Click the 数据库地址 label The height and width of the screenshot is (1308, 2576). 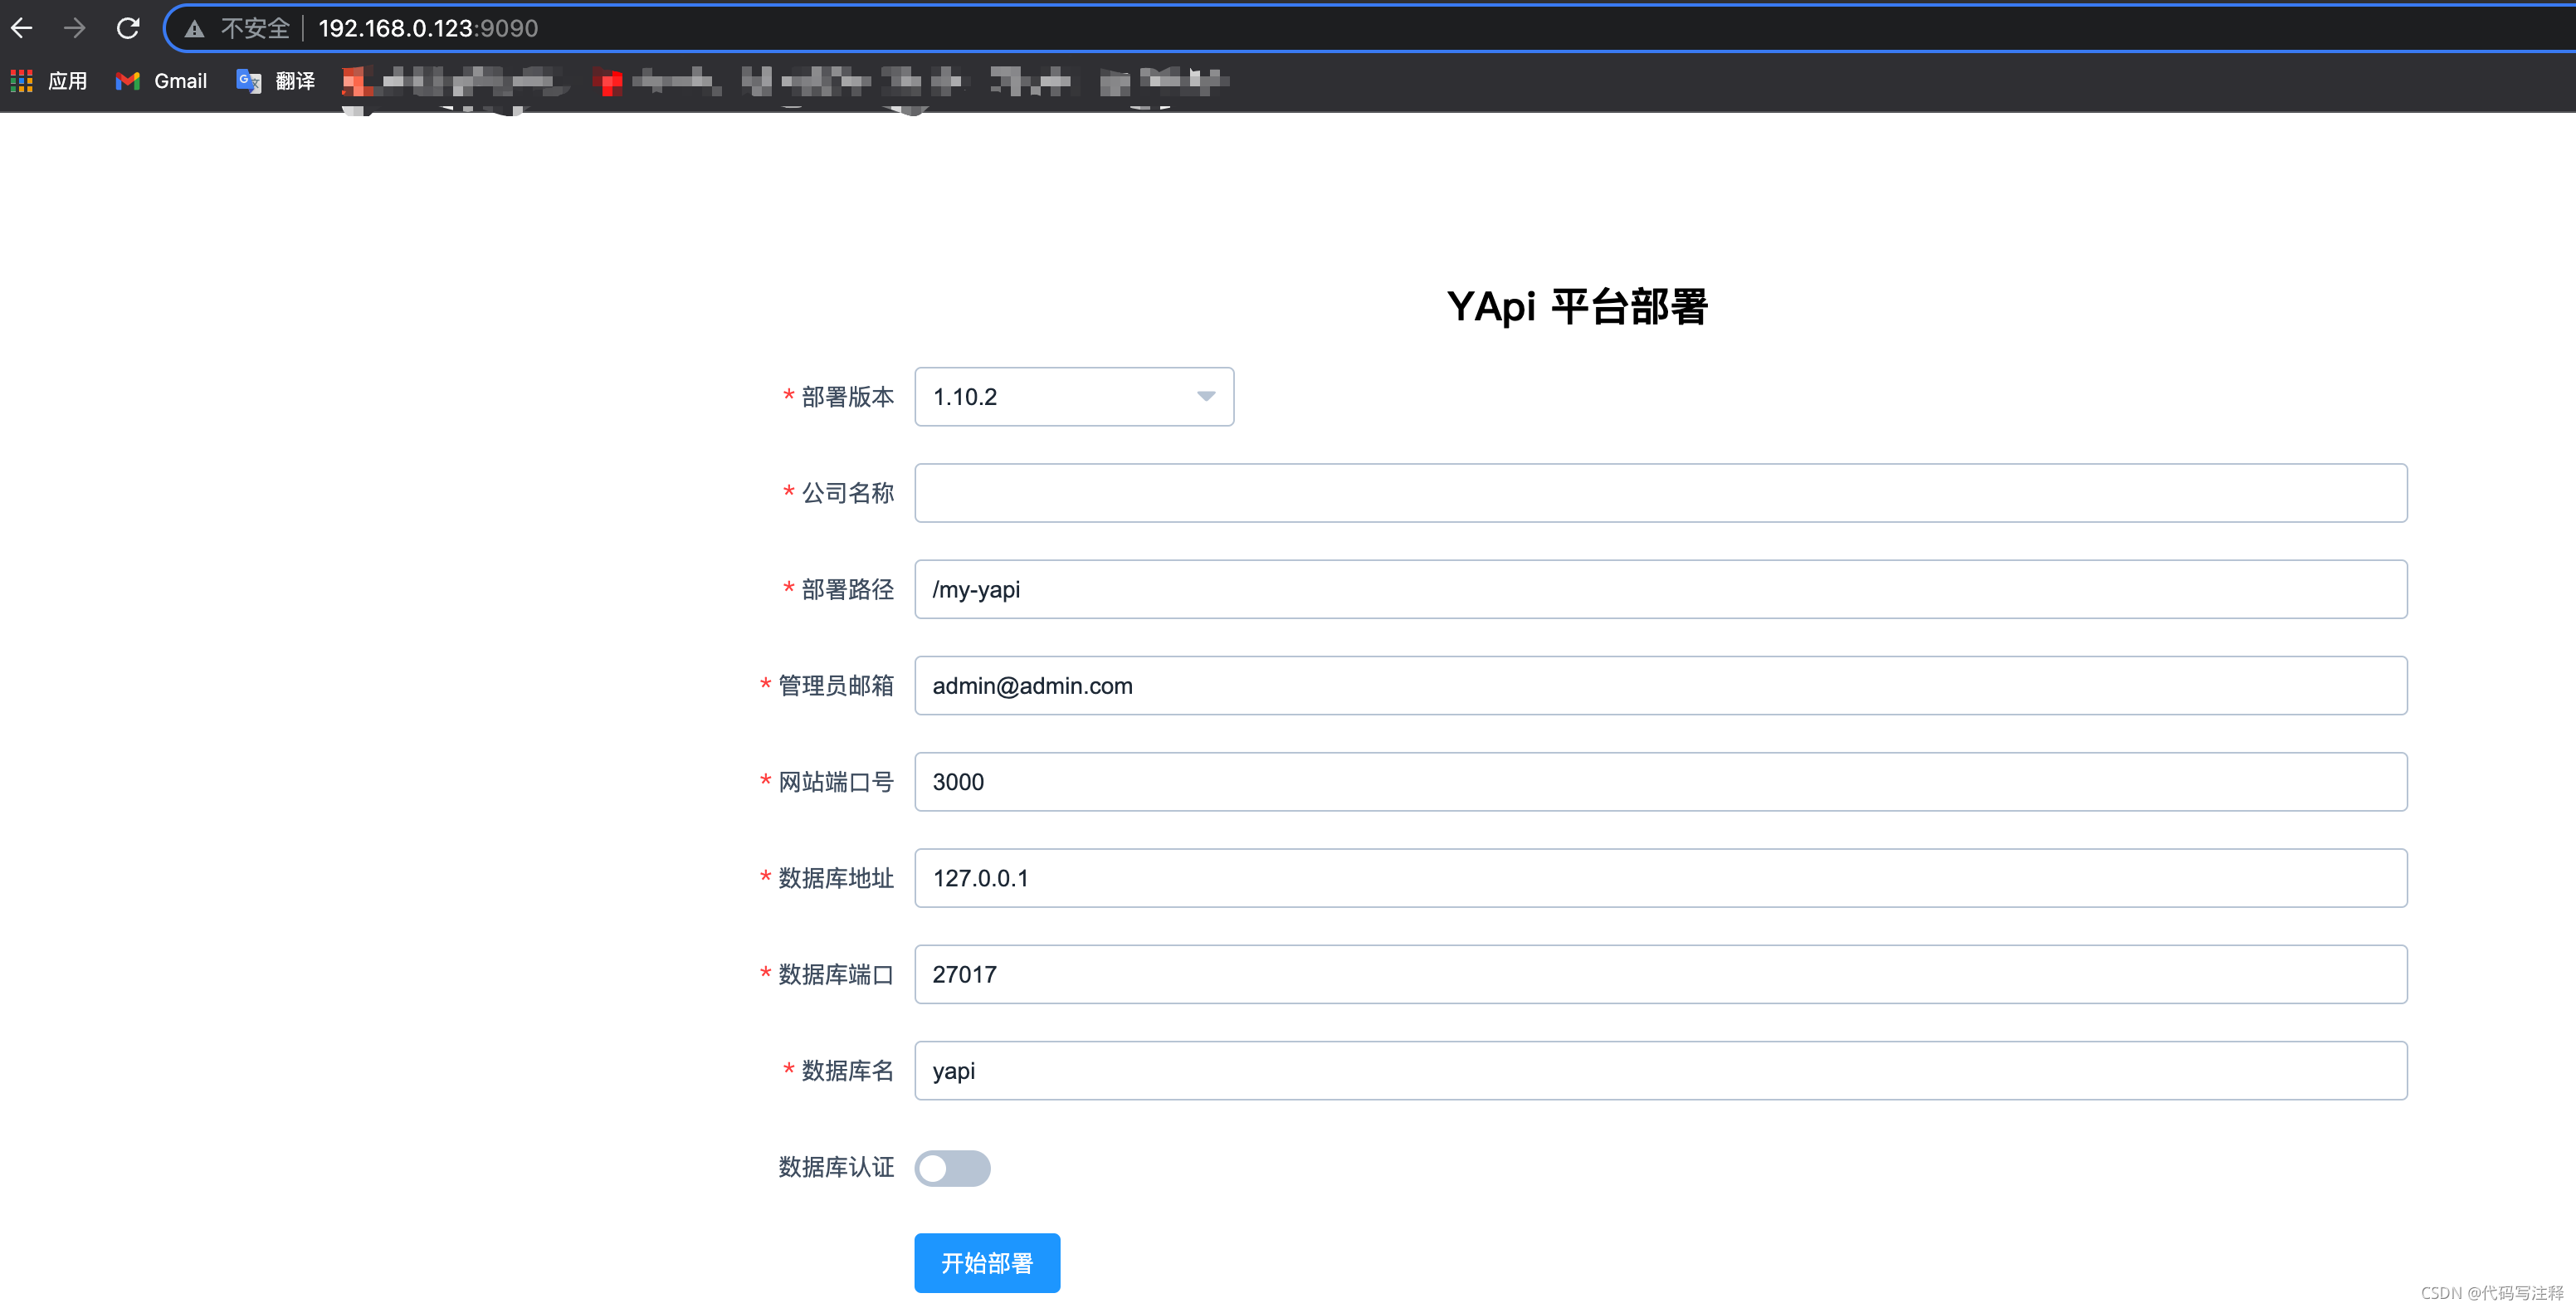coord(836,878)
